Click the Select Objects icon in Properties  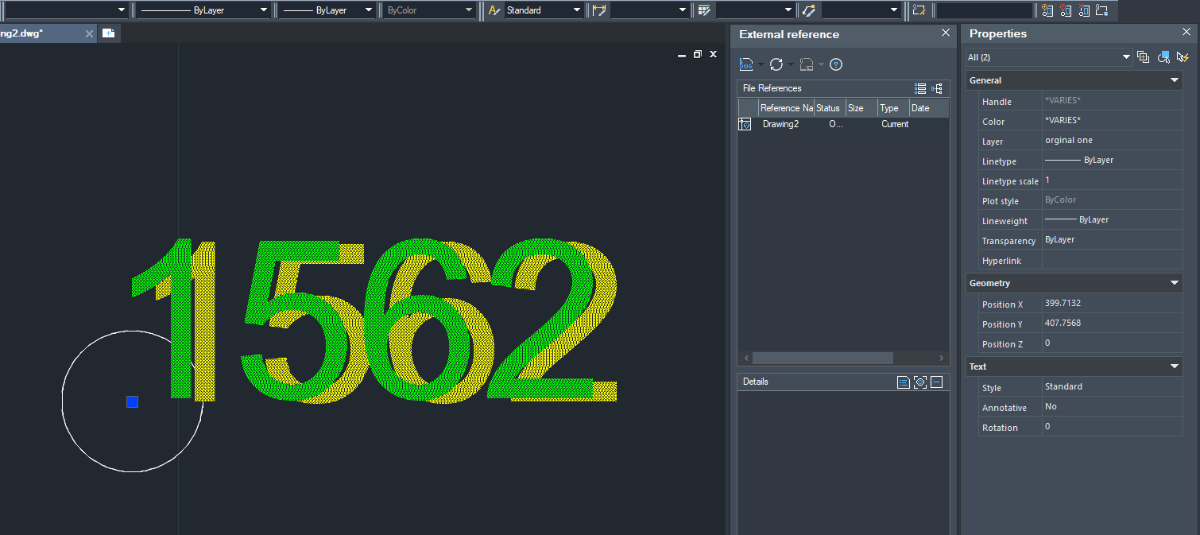(x=1163, y=57)
